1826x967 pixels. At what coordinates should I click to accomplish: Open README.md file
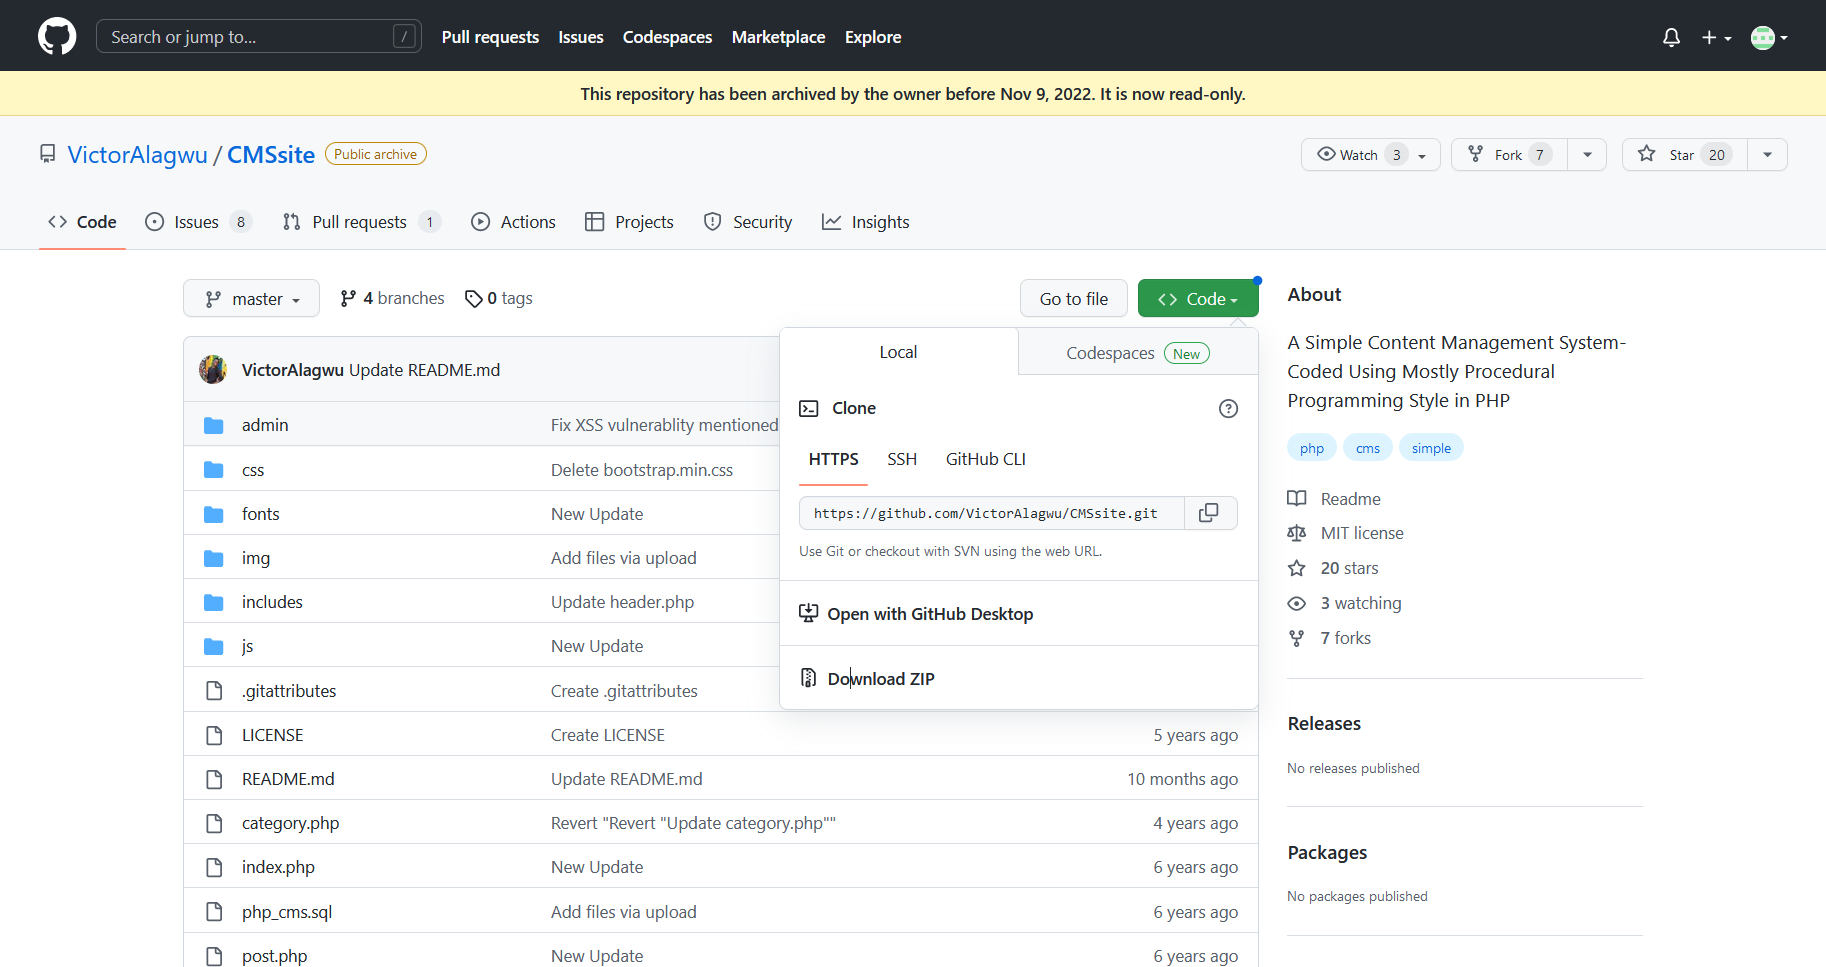pyautogui.click(x=288, y=779)
